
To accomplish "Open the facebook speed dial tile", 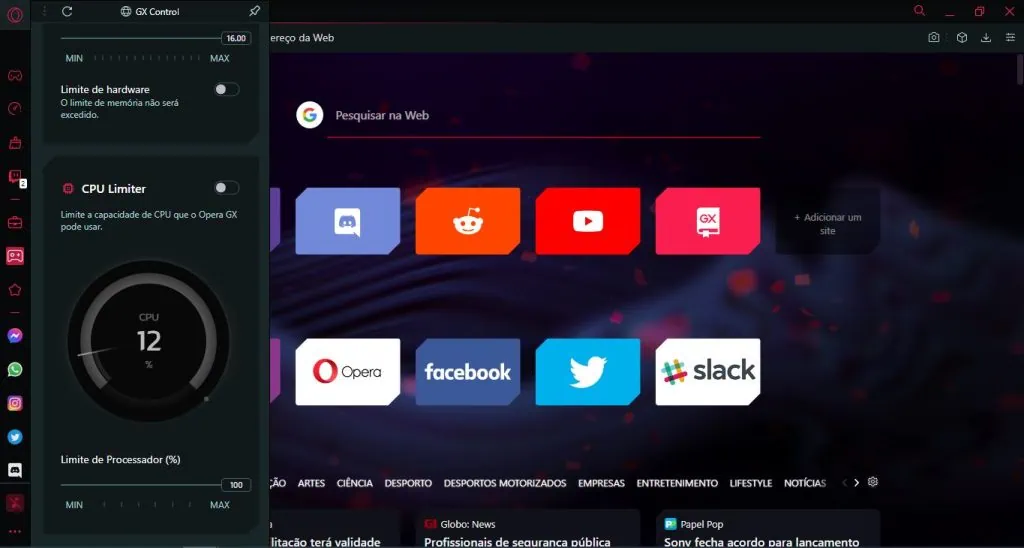I will (x=468, y=372).
